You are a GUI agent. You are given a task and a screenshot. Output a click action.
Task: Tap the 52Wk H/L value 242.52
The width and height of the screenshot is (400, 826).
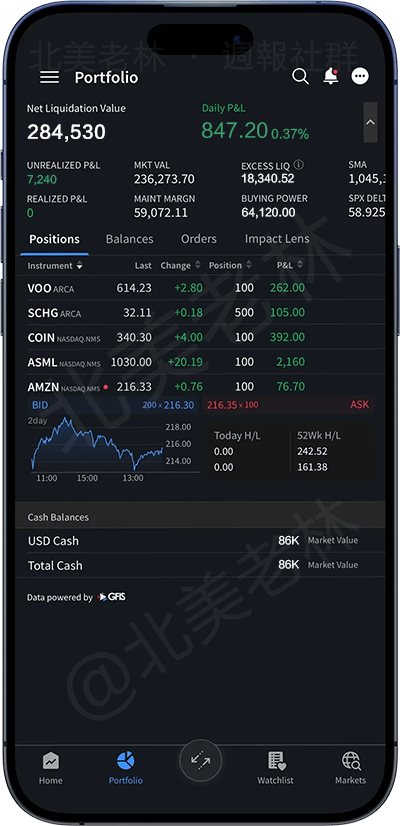pos(312,451)
